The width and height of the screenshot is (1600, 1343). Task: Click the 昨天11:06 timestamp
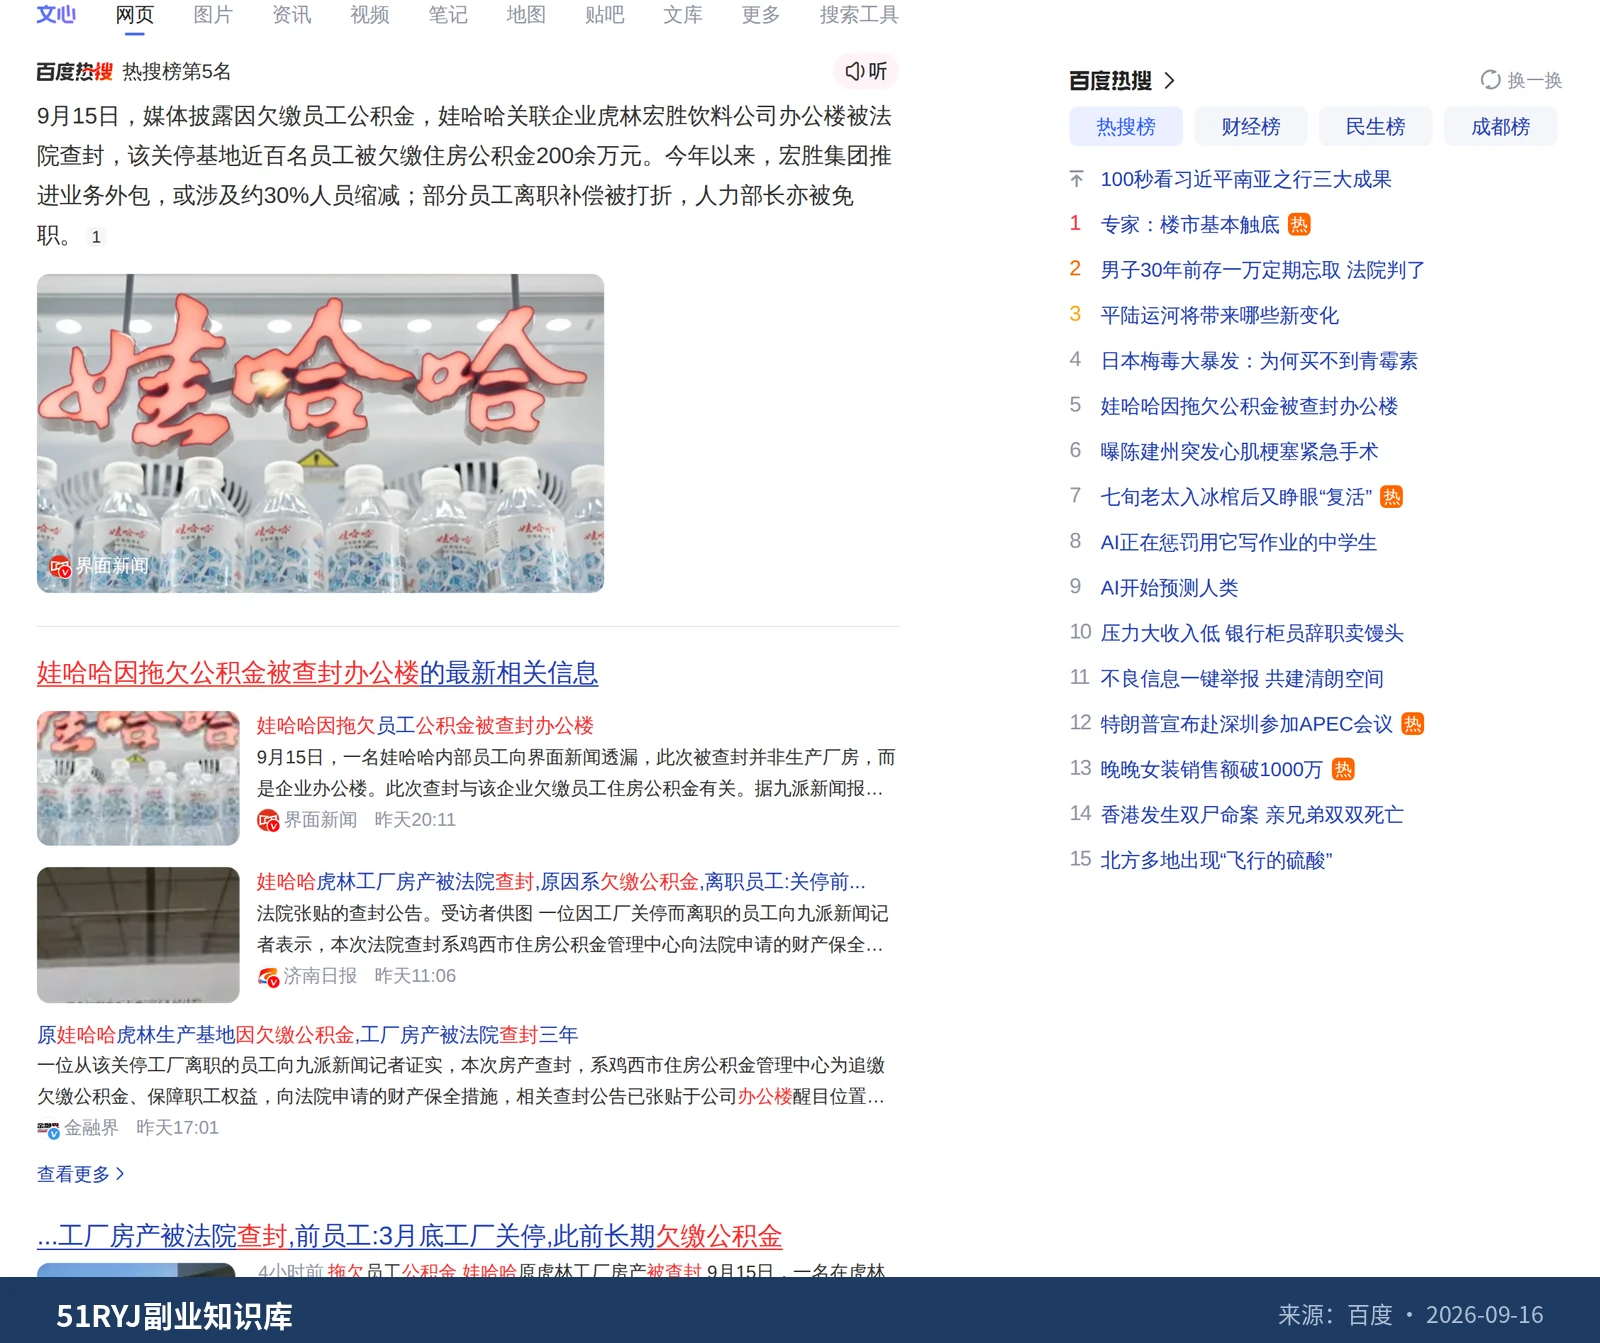tap(415, 976)
